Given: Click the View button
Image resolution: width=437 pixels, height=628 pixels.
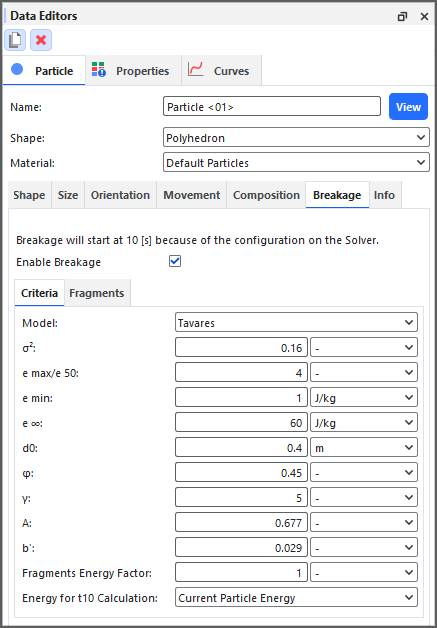Looking at the screenshot, I should coord(408,107).
